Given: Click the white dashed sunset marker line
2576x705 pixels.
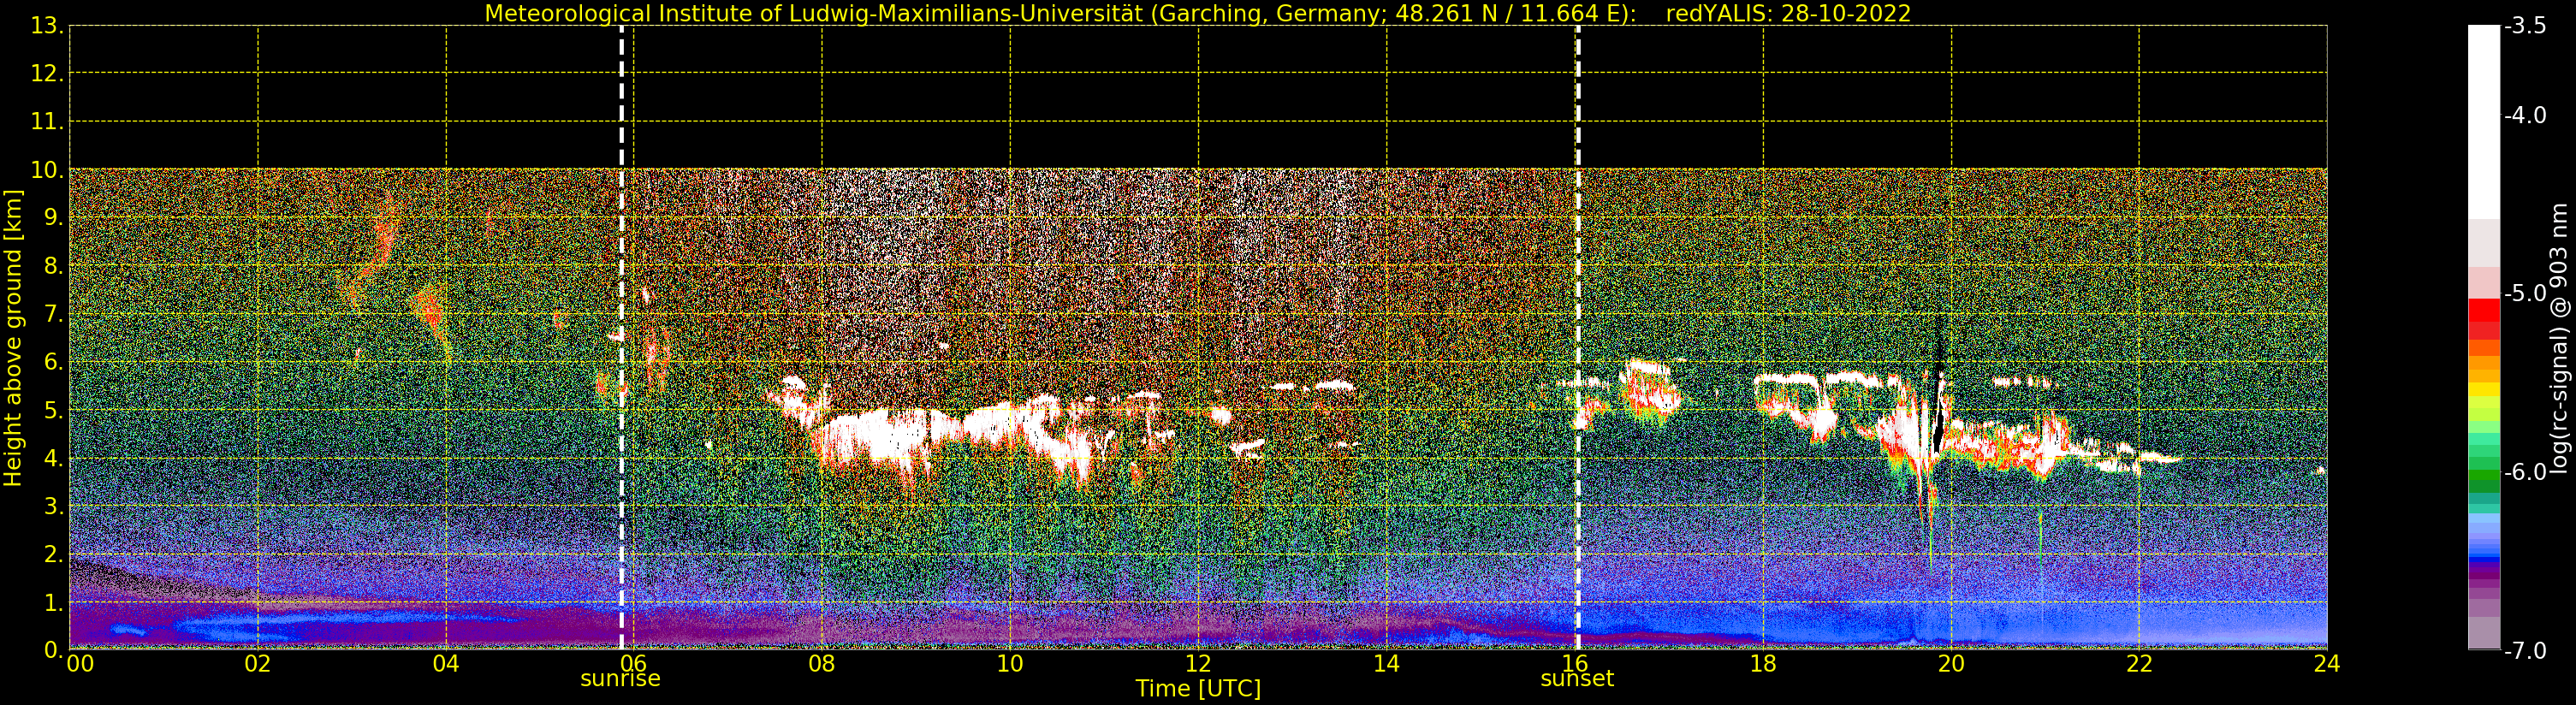Looking at the screenshot, I should tap(1578, 338).
